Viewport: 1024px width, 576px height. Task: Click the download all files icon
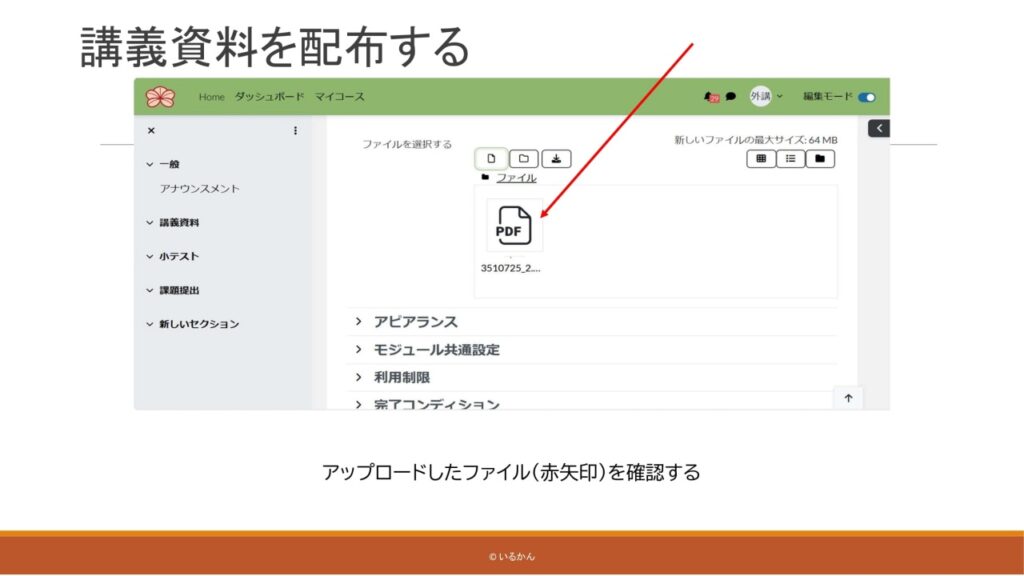pyautogui.click(x=555, y=159)
